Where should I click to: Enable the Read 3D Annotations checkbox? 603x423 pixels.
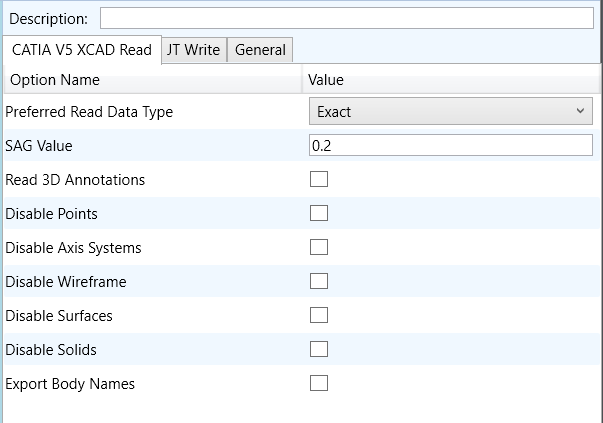(319, 179)
